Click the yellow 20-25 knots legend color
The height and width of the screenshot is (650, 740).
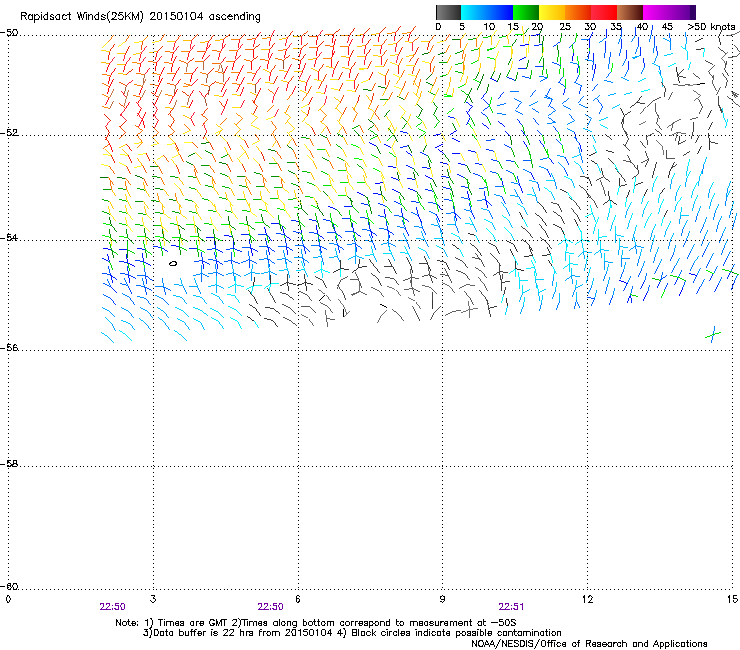click(x=552, y=12)
